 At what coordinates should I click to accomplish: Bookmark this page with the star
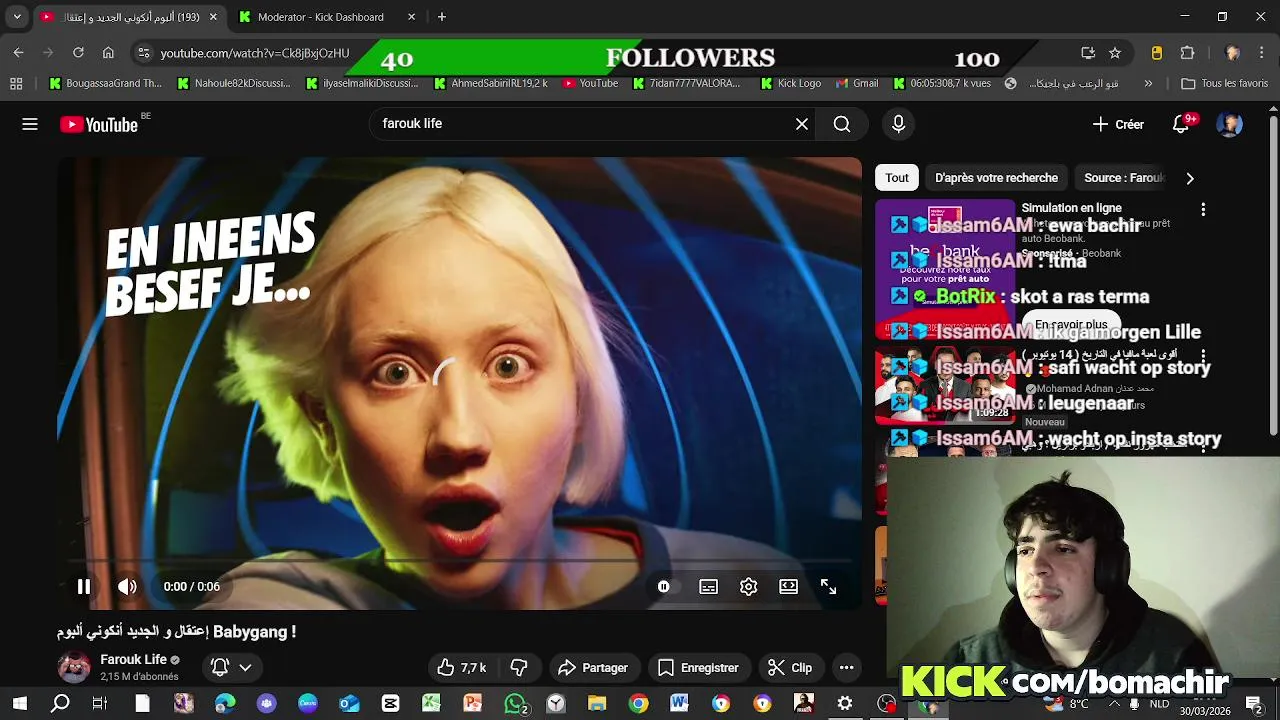(x=1115, y=53)
